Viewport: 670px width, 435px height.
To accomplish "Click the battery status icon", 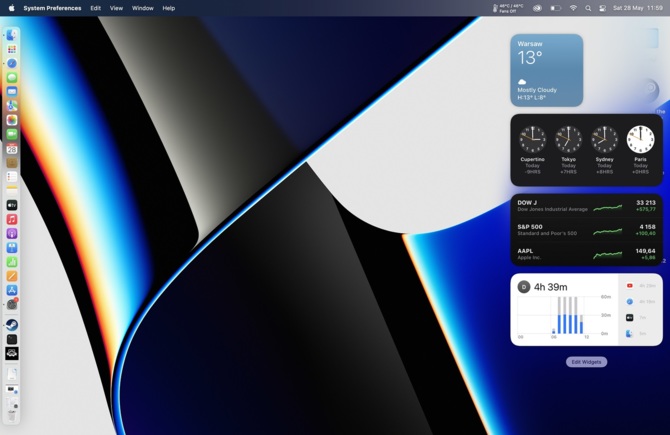I will coord(555,8).
